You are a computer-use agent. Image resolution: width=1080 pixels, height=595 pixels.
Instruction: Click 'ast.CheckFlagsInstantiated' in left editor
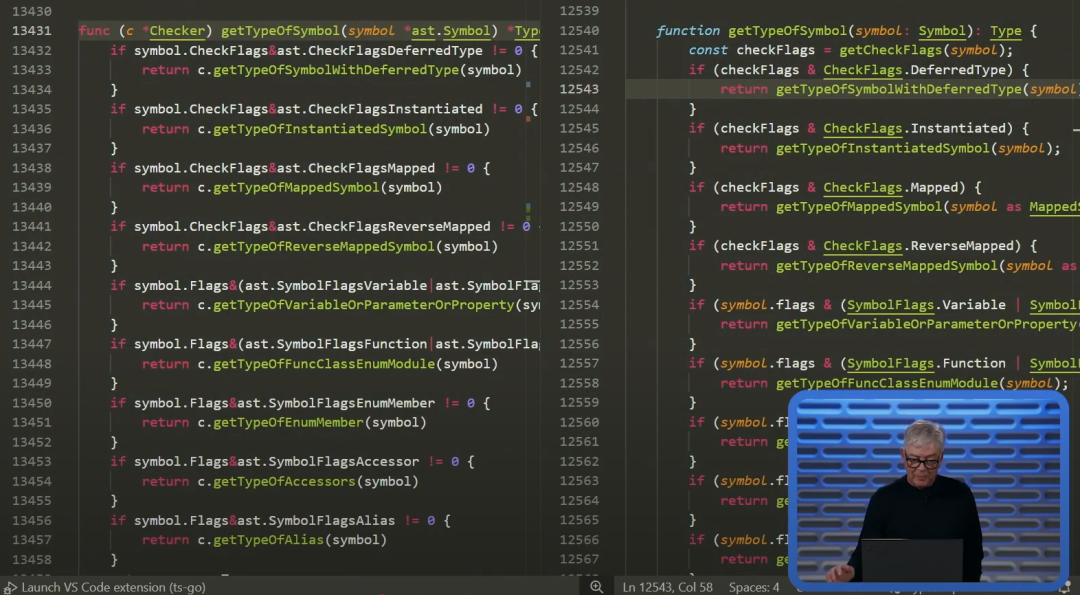(x=380, y=109)
